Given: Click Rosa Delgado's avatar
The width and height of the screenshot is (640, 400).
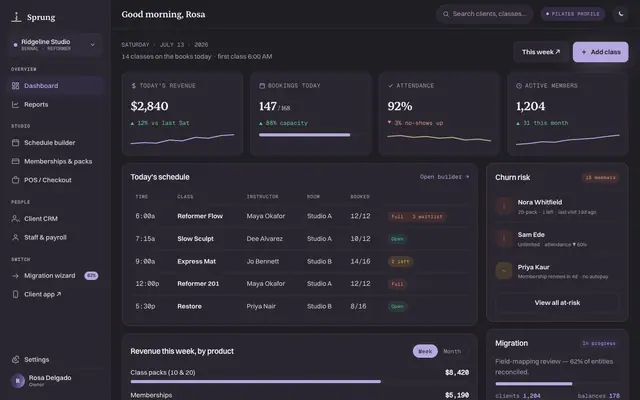Looking at the screenshot, I should [18, 381].
